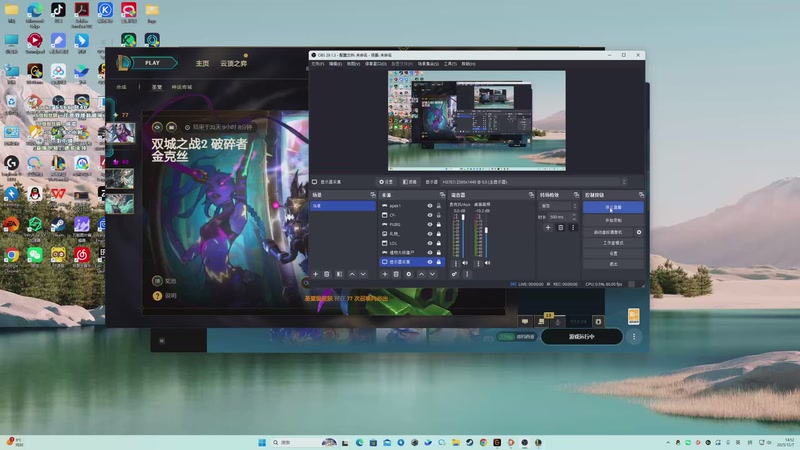Image resolution: width=800 pixels, height=450 pixels.
Task: Remove transition with trash icon
Action: [561, 228]
